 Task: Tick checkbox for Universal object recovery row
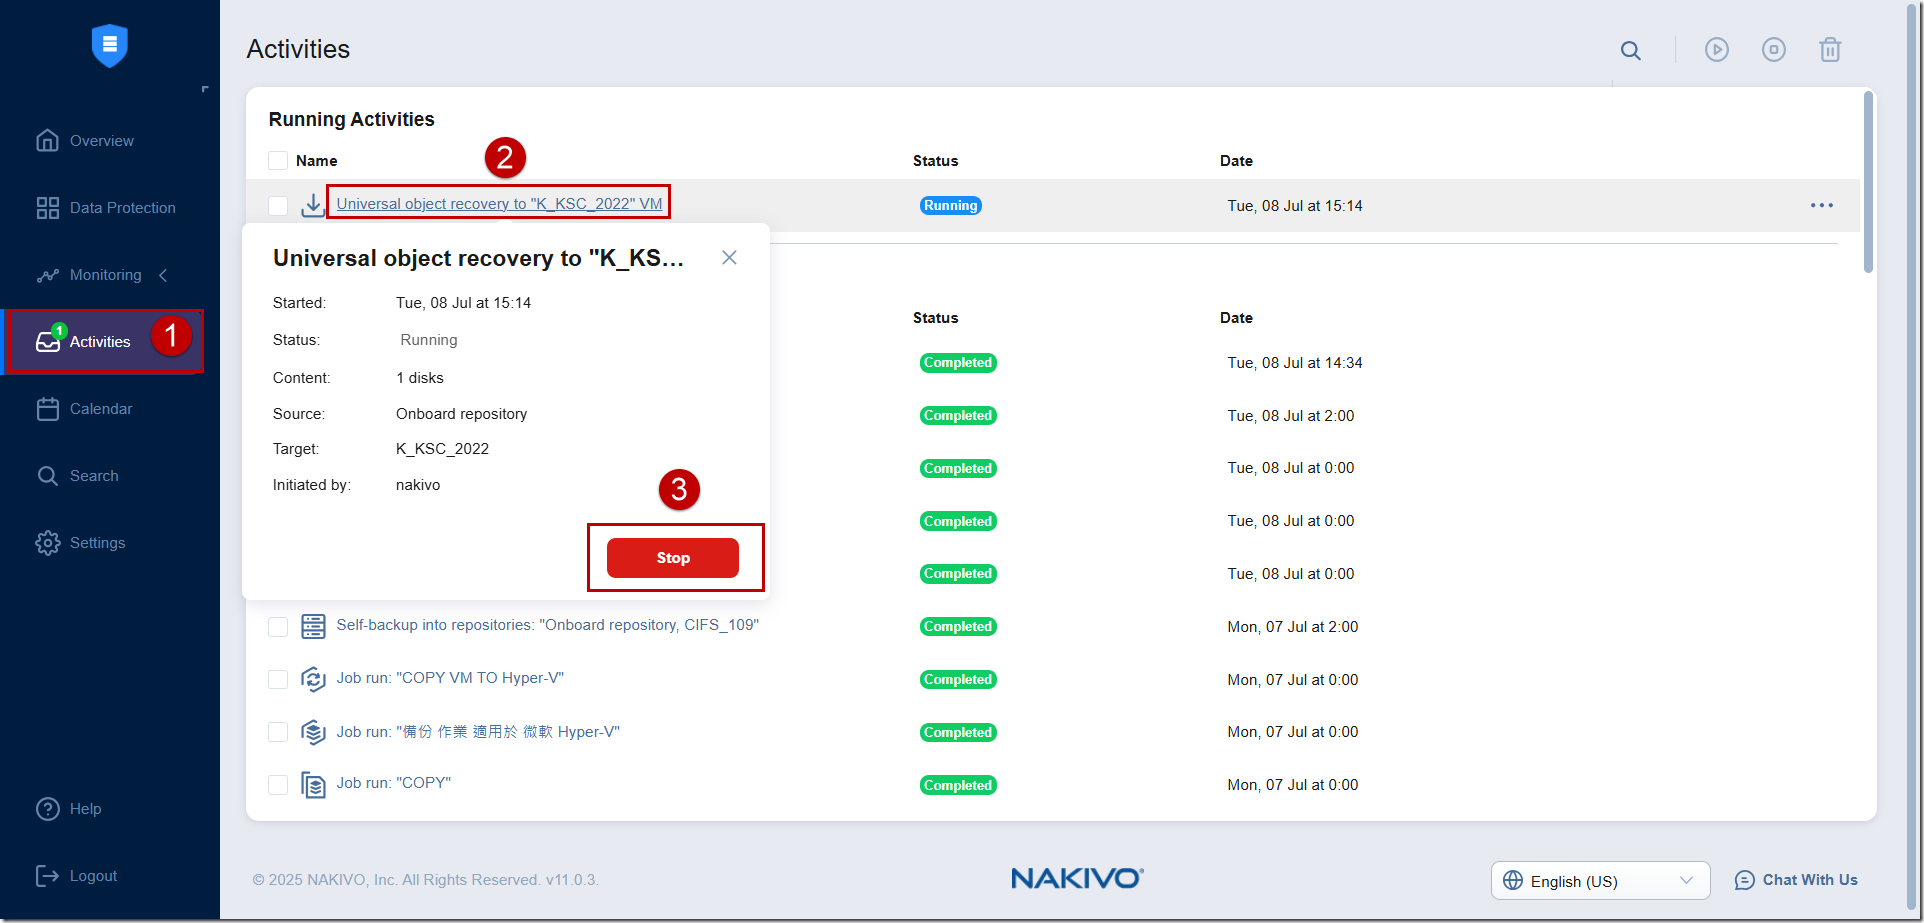click(278, 206)
